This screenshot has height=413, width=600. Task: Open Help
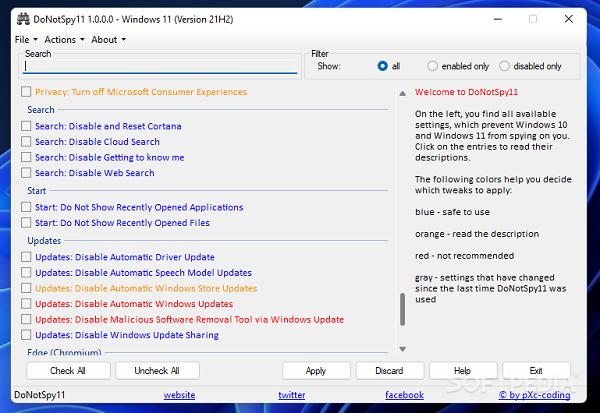463,371
